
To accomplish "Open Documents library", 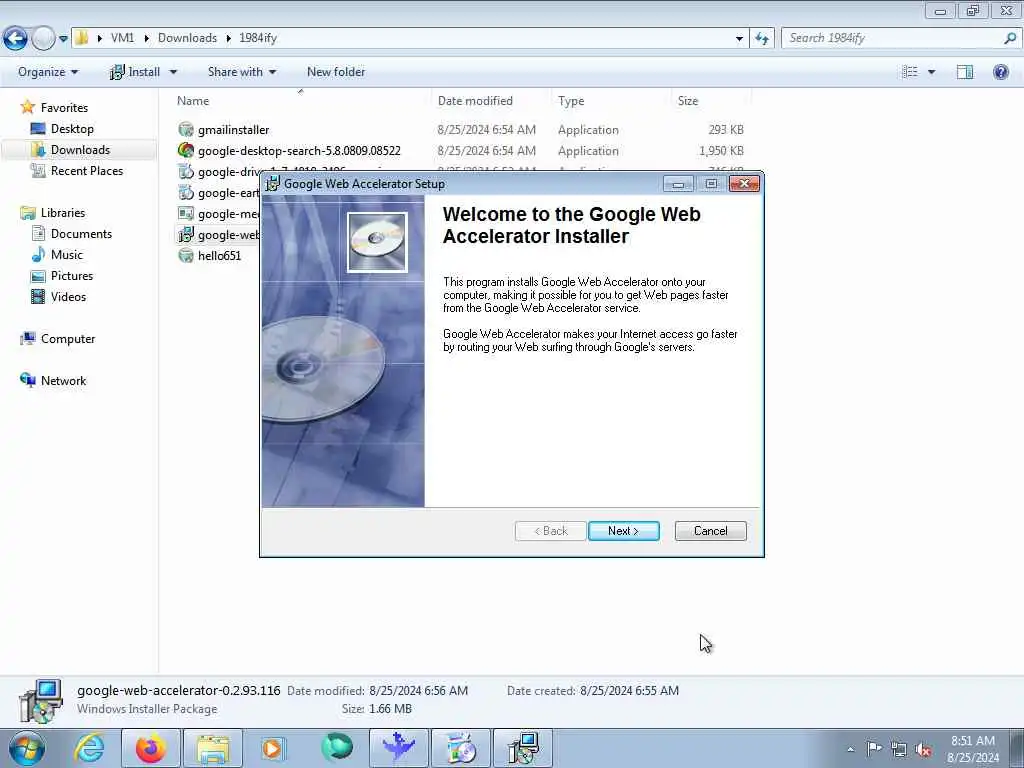I will (x=81, y=234).
